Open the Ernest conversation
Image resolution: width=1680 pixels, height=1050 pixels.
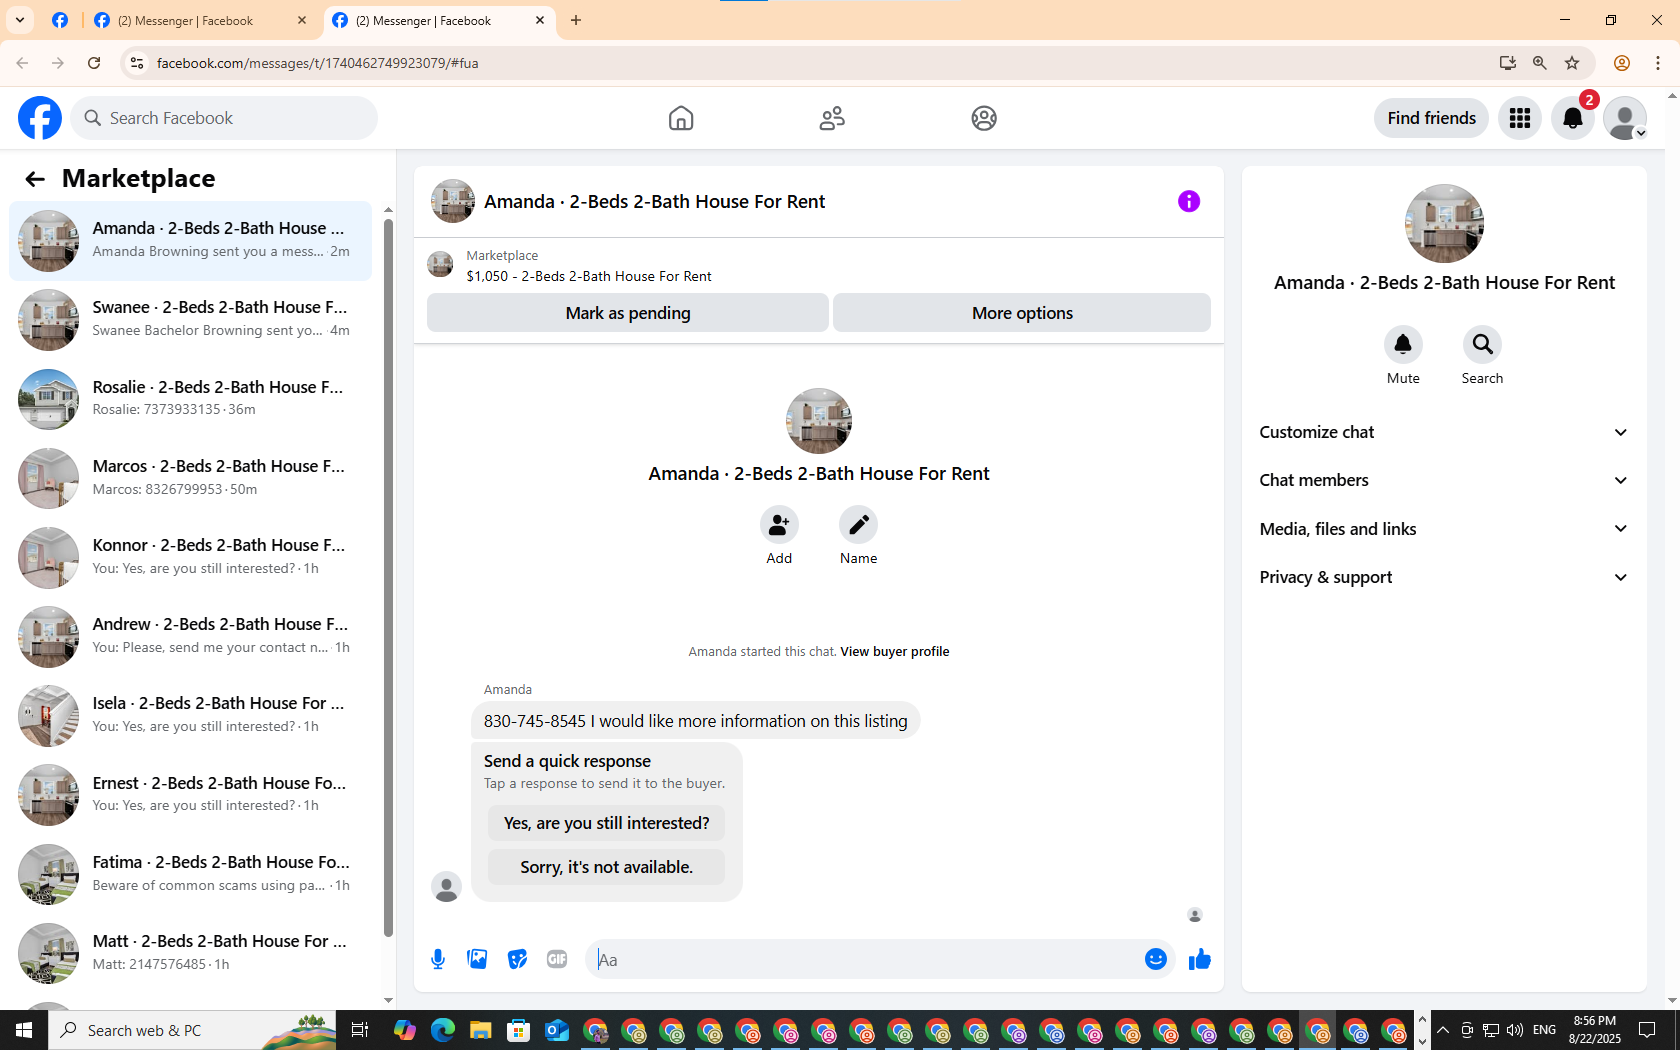click(190, 795)
